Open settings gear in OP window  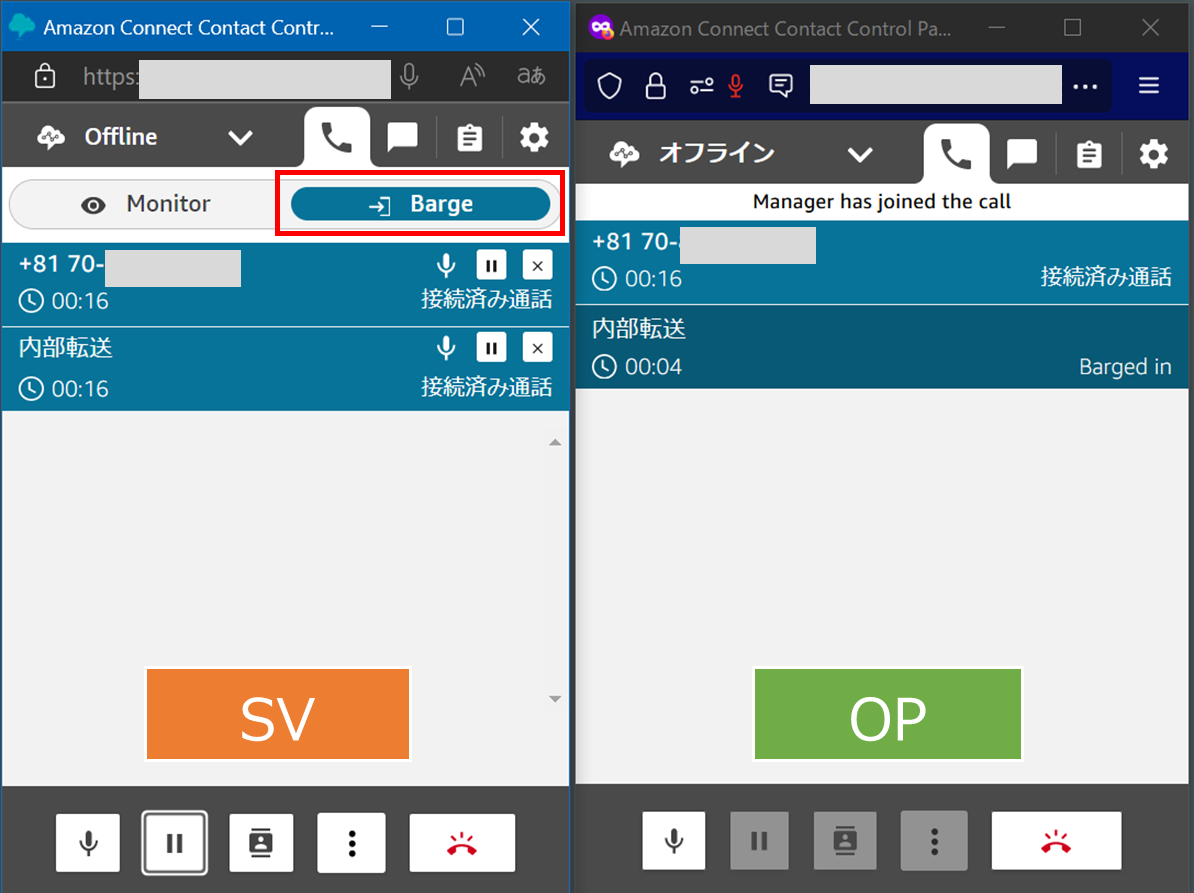[x=1154, y=154]
